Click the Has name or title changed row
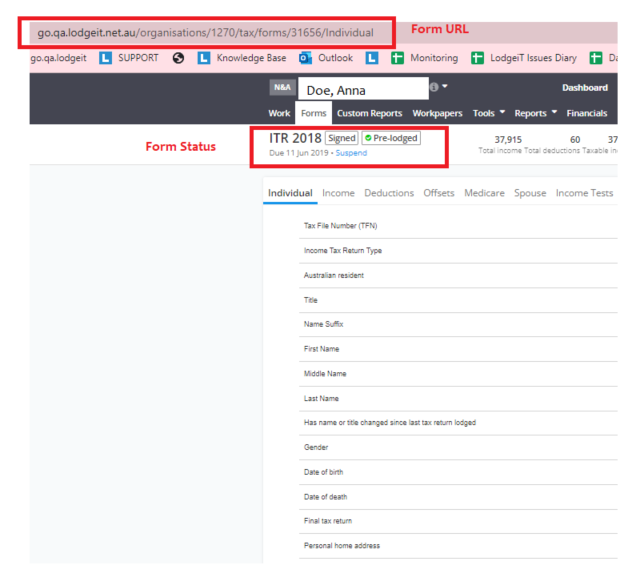638x588 pixels. tap(458, 423)
